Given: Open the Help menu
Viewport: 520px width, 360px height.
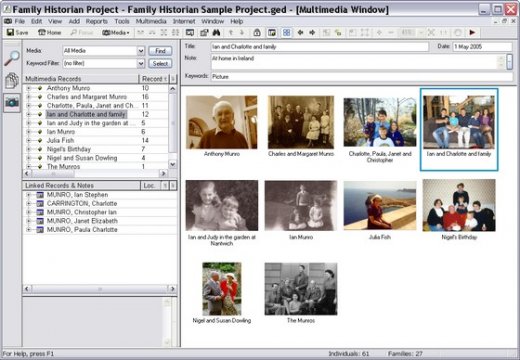Looking at the screenshot, I should pos(237,21).
